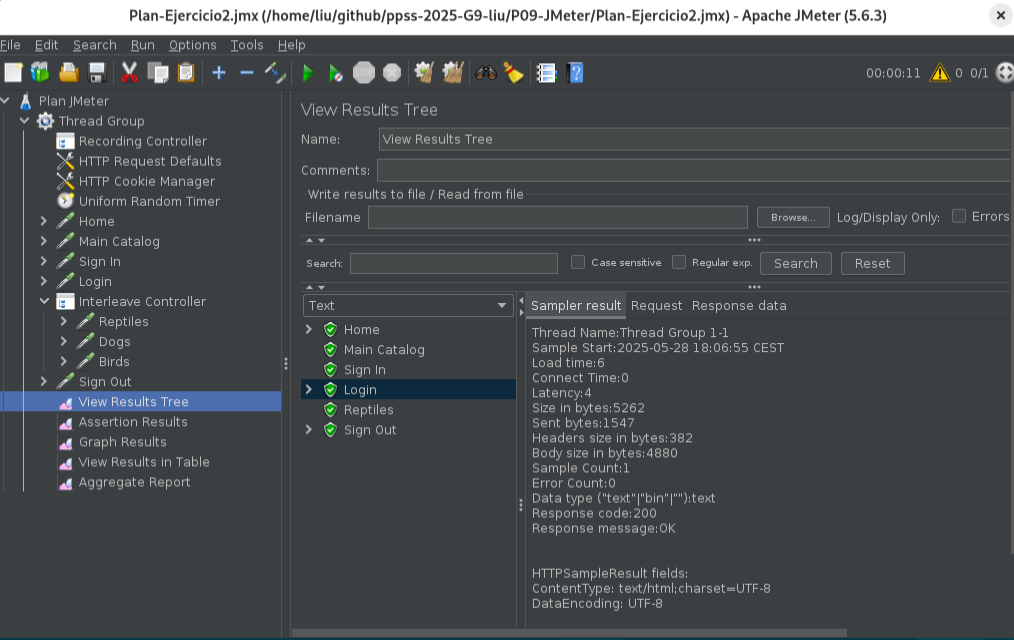Viewport: 1014px width, 640px height.
Task: Toggle the Case sensitive checkbox
Action: pos(578,262)
